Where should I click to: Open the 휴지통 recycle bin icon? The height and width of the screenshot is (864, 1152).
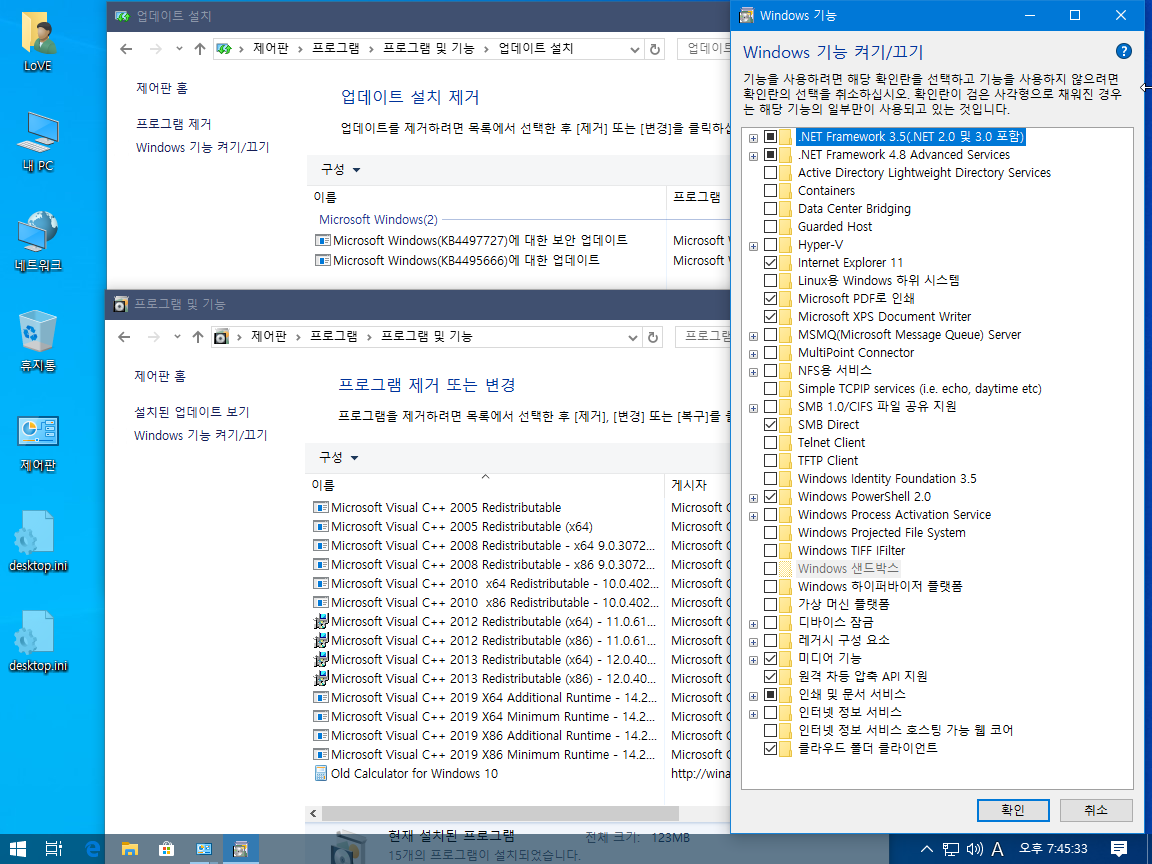pyautogui.click(x=37, y=341)
